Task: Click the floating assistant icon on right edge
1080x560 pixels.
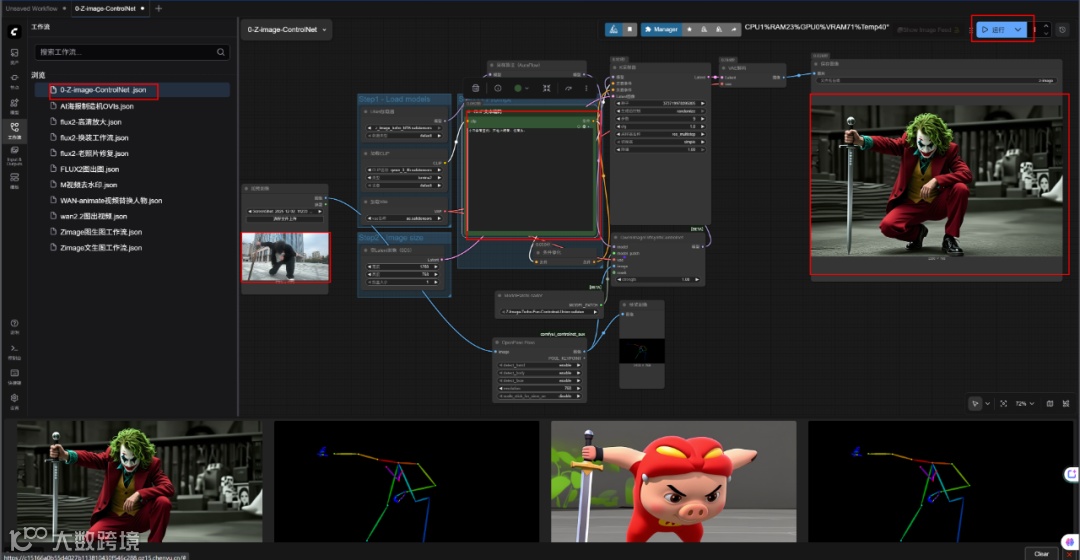Action: [1070, 474]
